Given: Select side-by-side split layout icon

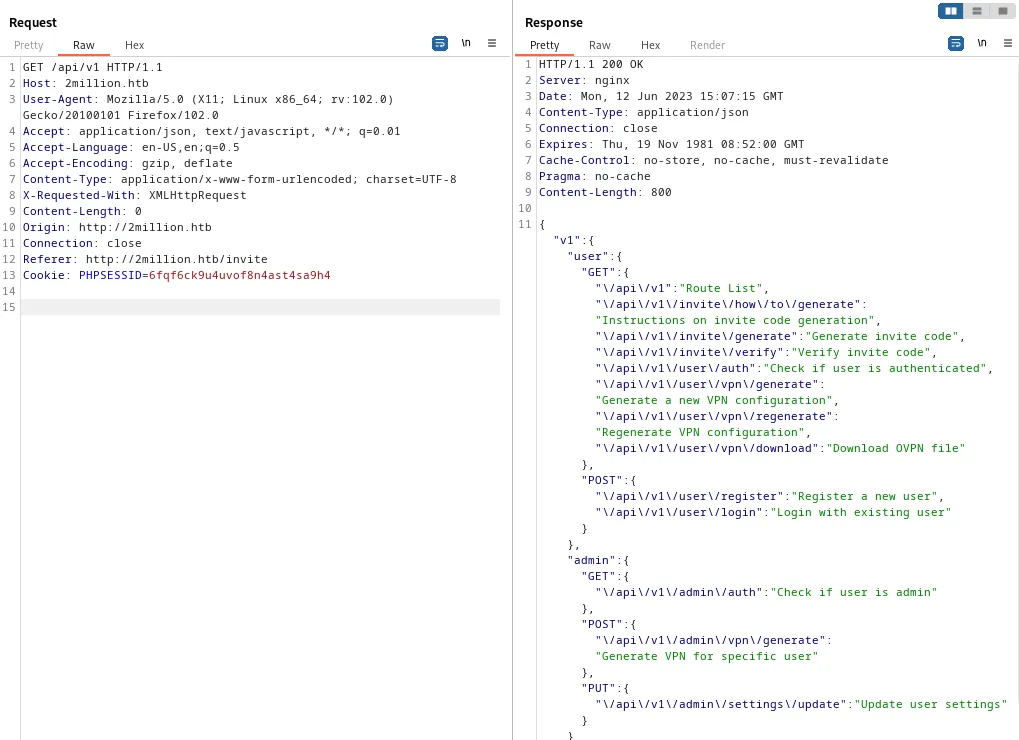Looking at the screenshot, I should (x=951, y=11).
